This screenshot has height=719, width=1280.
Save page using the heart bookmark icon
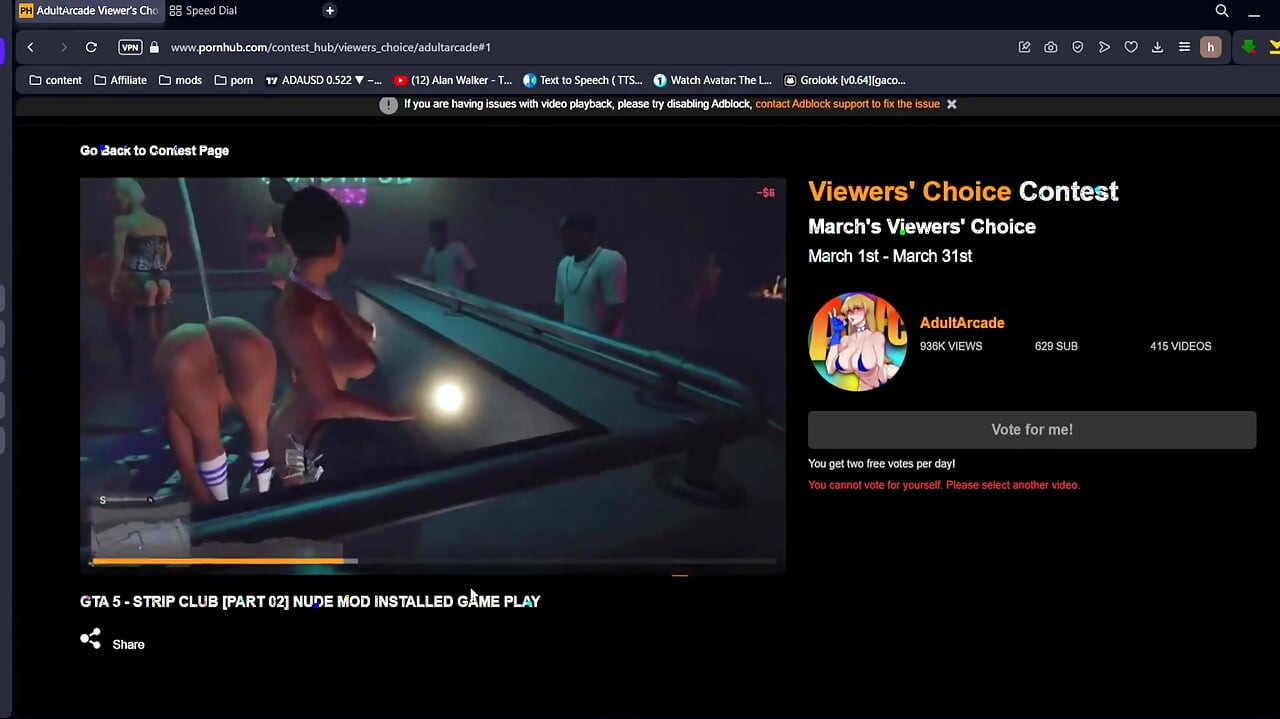pos(1131,47)
